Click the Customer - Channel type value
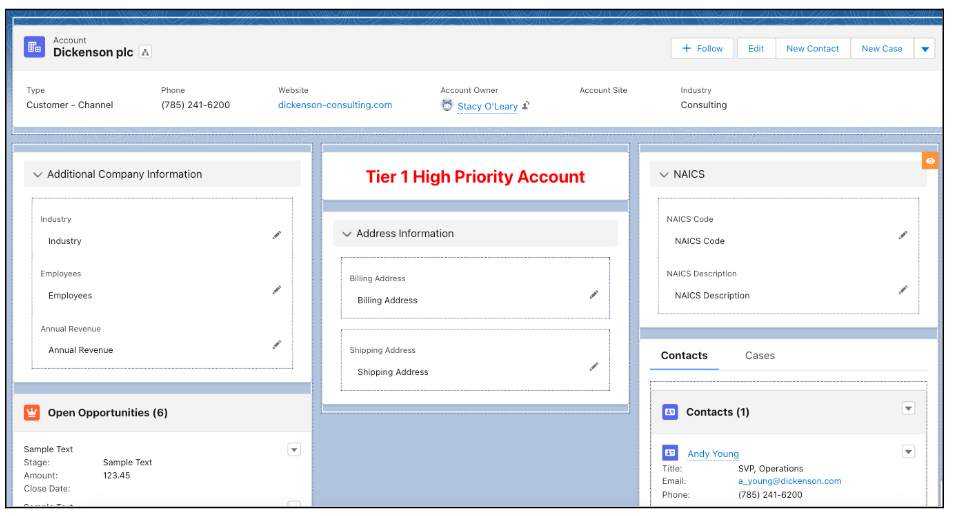The image size is (953, 516). point(69,105)
